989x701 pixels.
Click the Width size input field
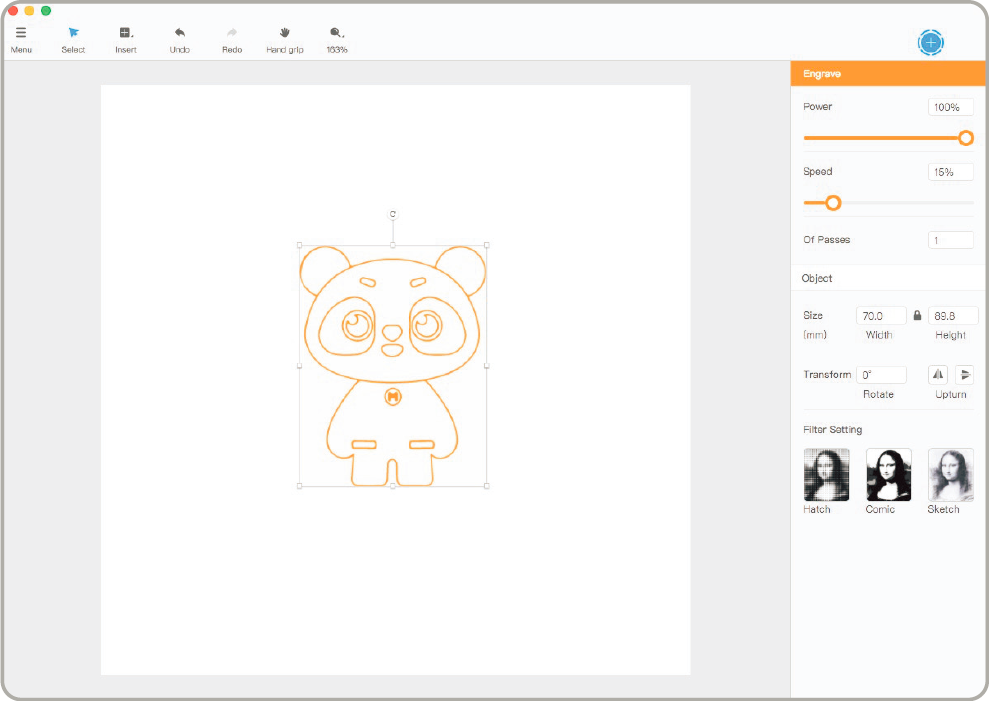tap(881, 315)
